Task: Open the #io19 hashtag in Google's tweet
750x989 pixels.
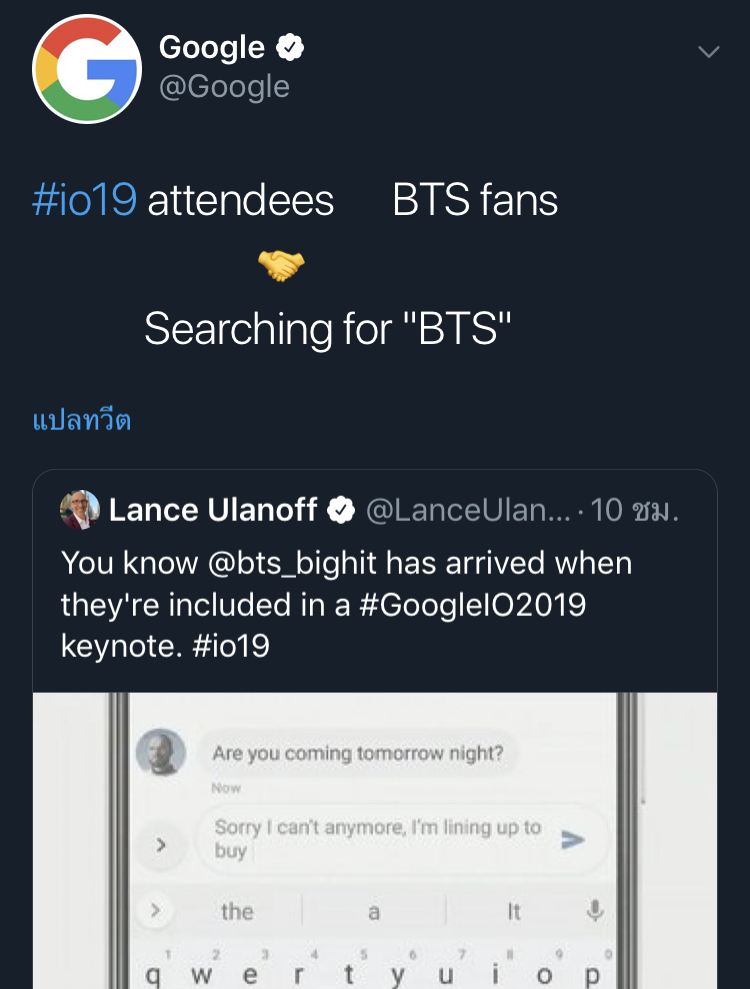Action: pyautogui.click(x=84, y=201)
